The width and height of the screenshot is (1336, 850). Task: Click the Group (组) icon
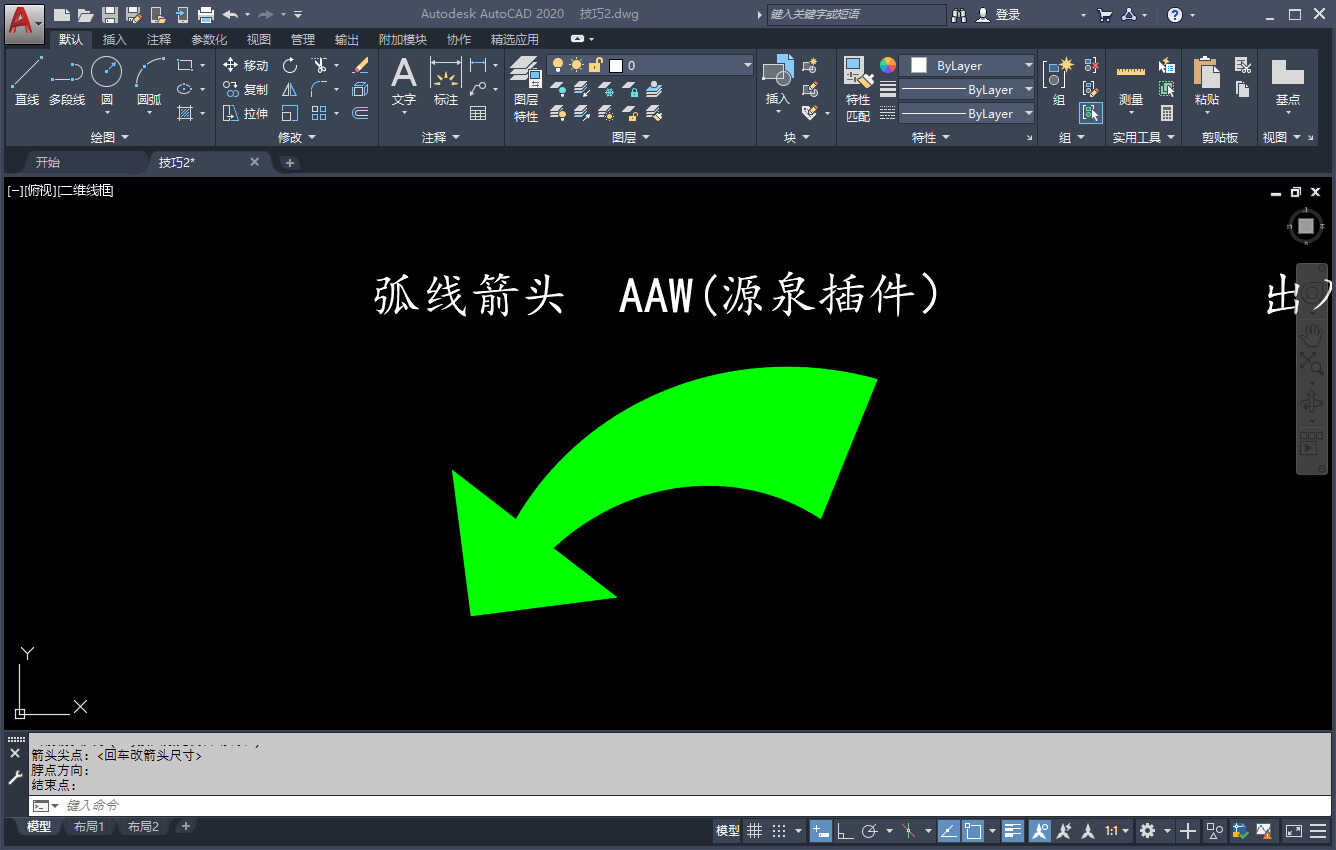[1059, 82]
